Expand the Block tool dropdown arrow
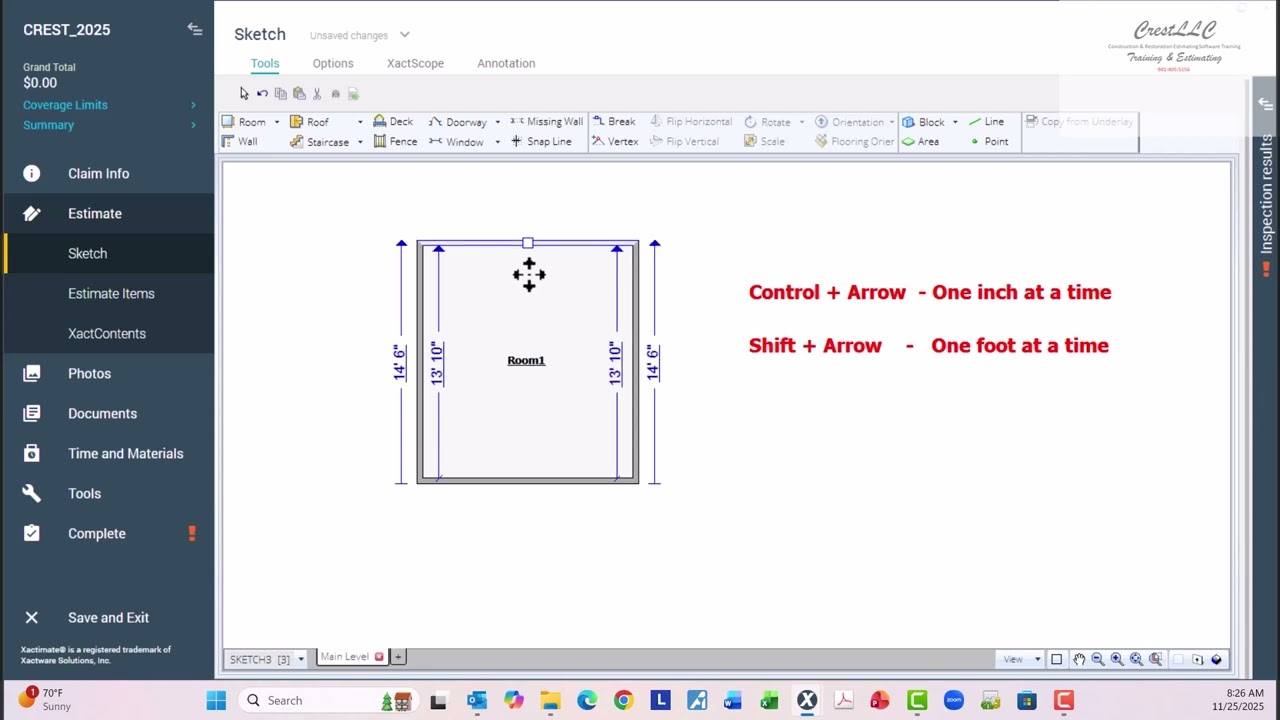 955,122
